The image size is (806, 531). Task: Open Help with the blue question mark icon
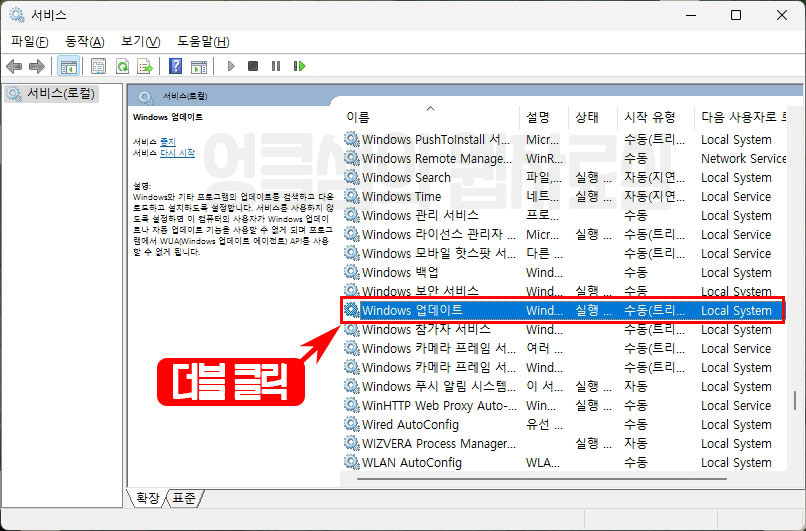175,66
